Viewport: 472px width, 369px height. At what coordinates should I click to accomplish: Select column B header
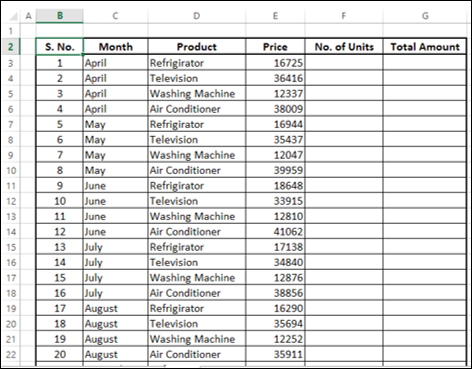(x=60, y=16)
